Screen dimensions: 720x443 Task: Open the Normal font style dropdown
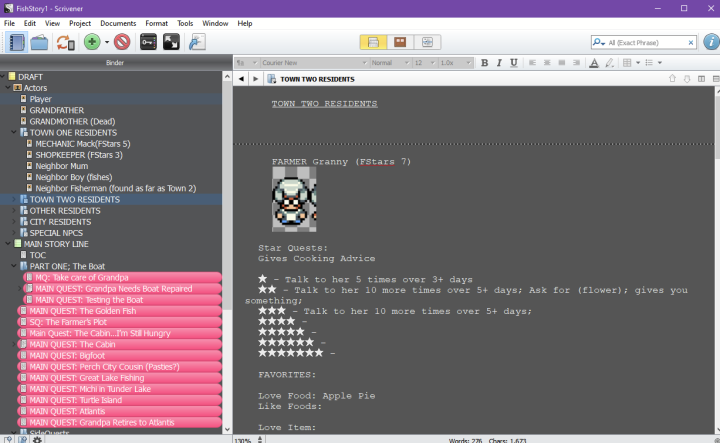(x=390, y=63)
